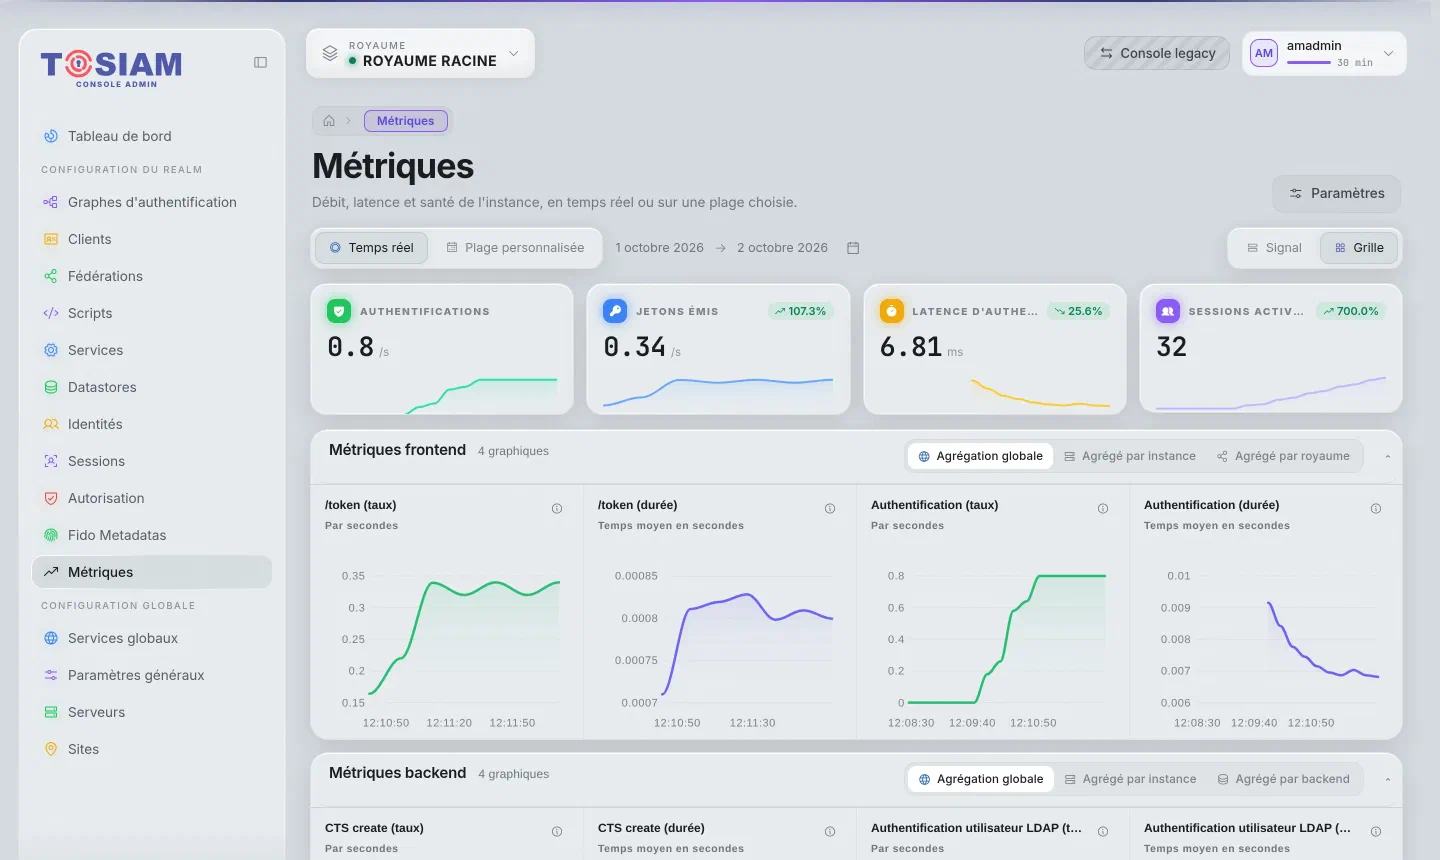1440x860 pixels.
Task: Click the purple Sessions actives card icon
Action: point(1167,311)
